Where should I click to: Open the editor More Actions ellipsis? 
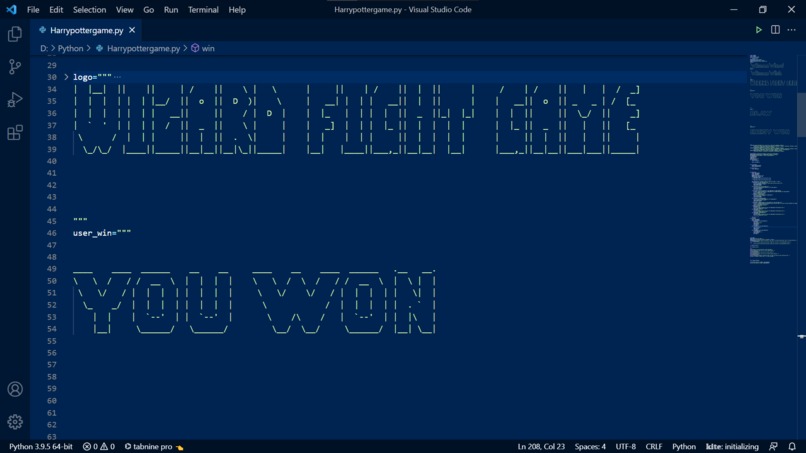coord(792,30)
